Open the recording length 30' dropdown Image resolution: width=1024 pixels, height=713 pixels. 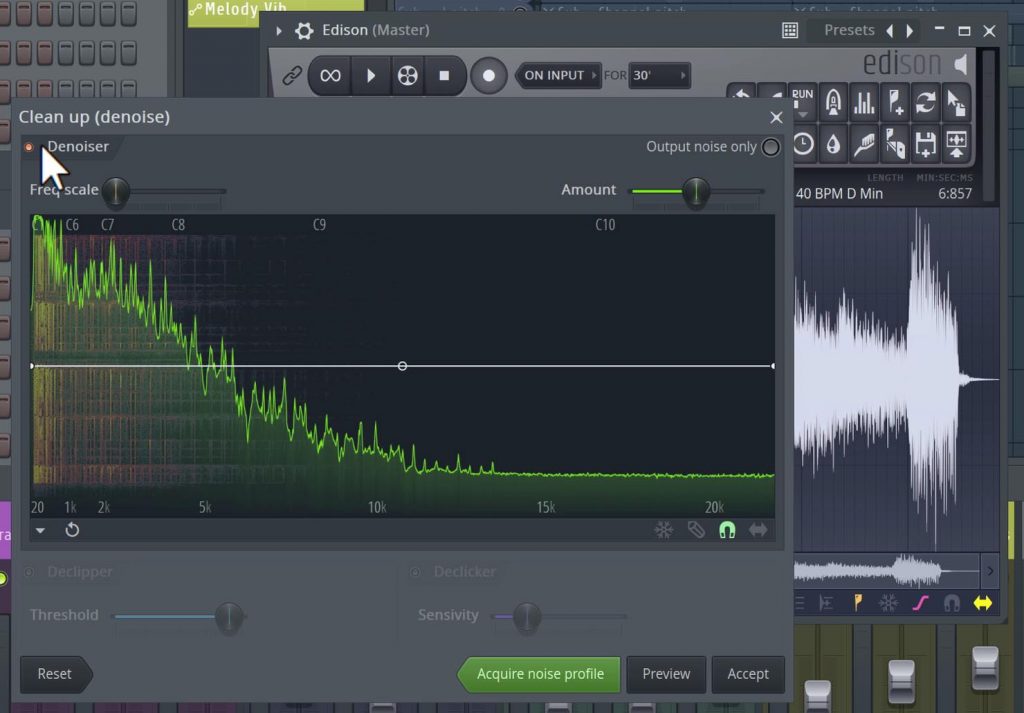[660, 74]
